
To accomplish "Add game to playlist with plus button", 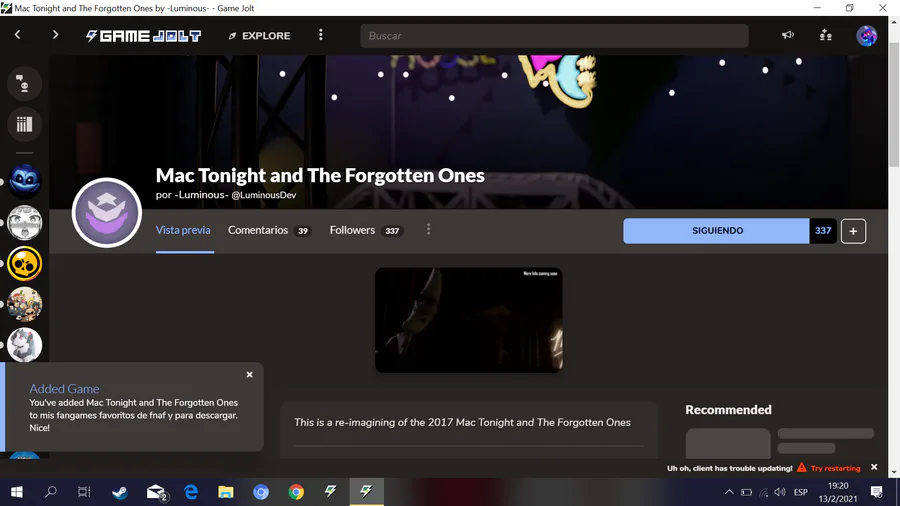I will pyautogui.click(x=853, y=231).
